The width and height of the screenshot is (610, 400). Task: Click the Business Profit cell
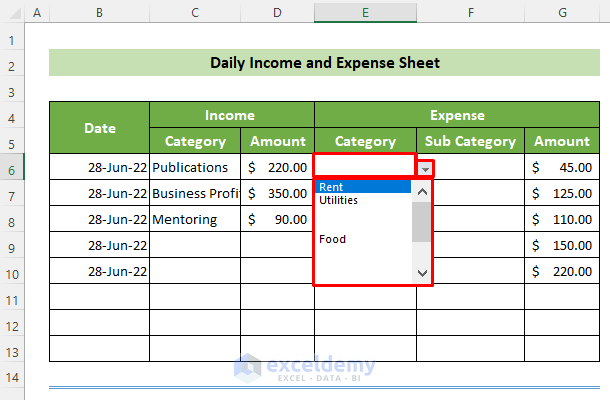click(x=195, y=193)
